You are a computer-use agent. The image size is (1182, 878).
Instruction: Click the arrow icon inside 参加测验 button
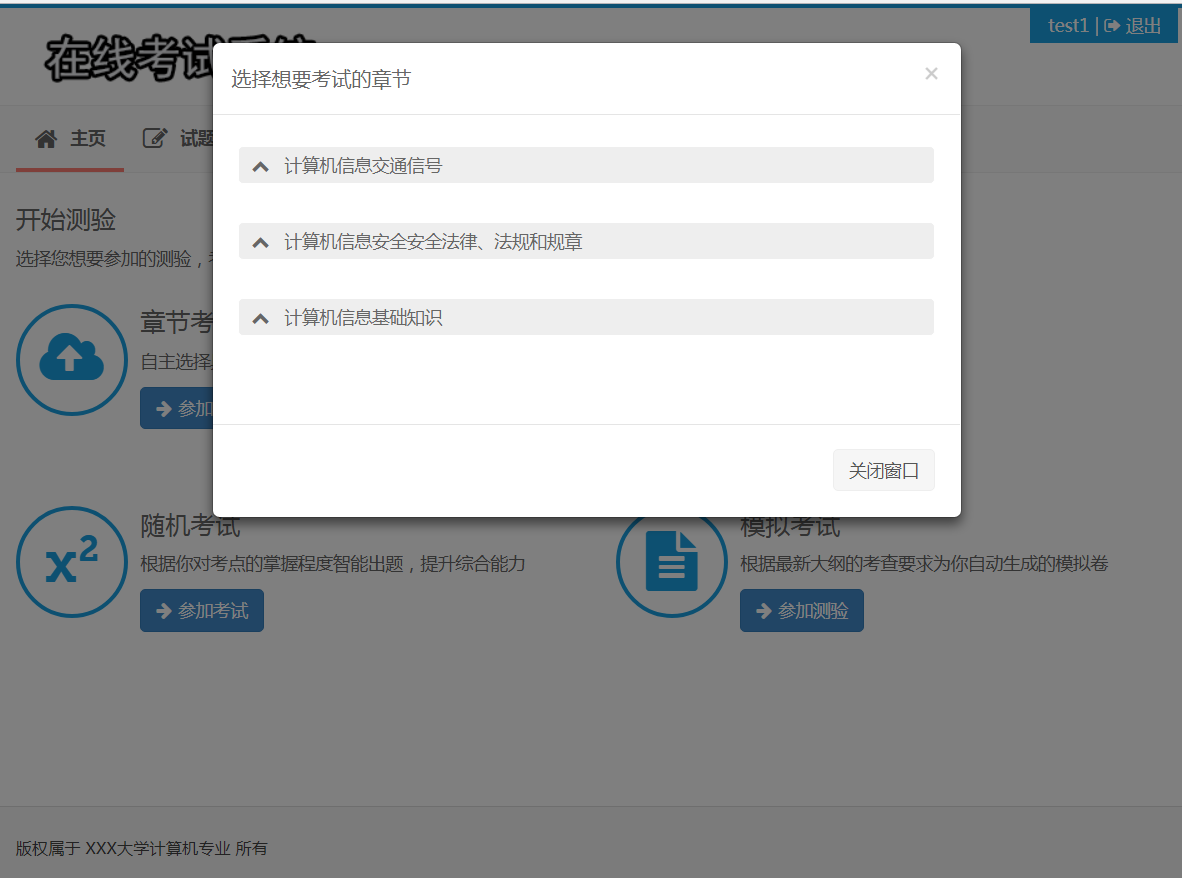coord(762,610)
